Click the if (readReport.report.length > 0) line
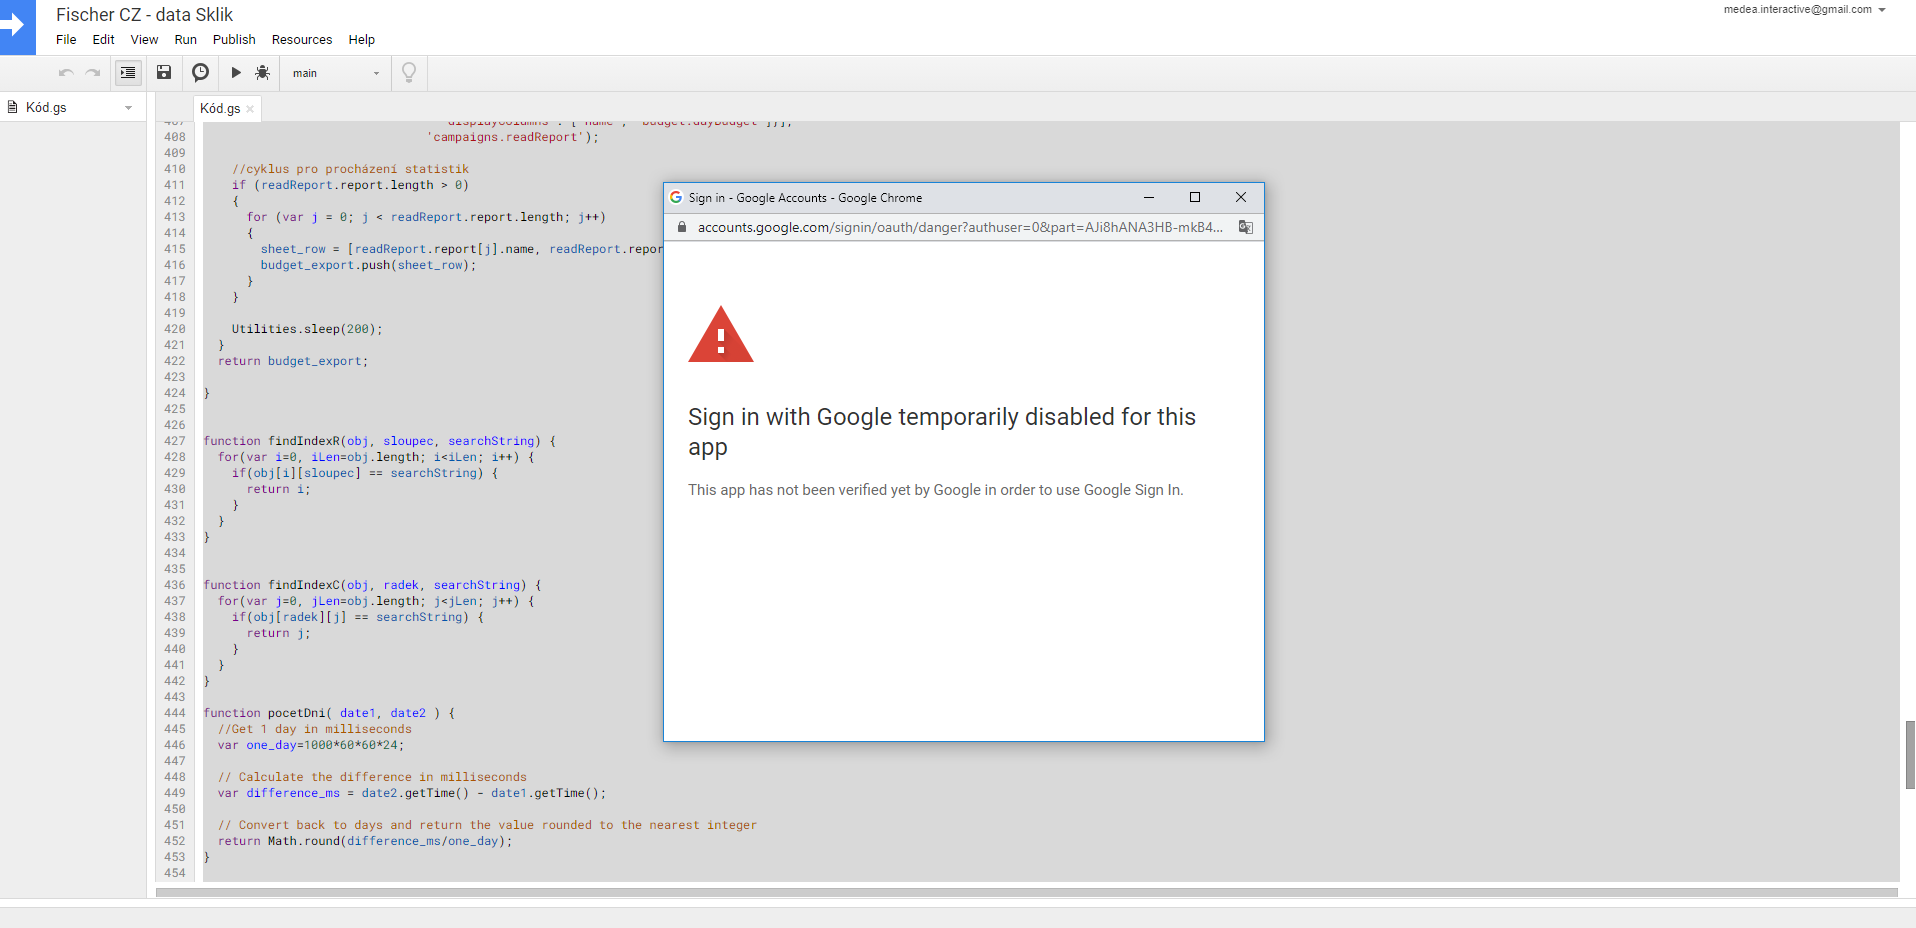This screenshot has width=1916, height=928. (350, 185)
